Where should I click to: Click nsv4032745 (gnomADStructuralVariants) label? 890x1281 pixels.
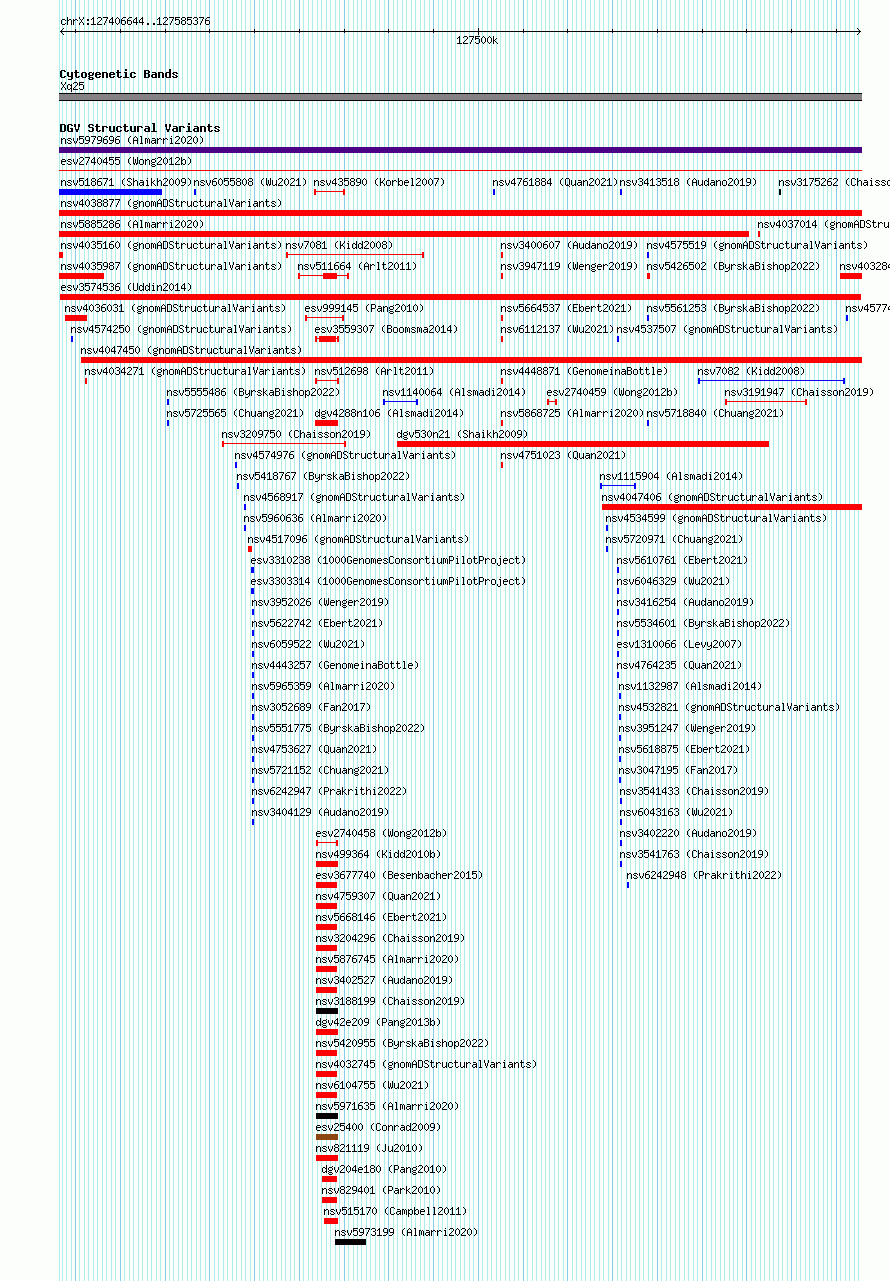[426, 1064]
